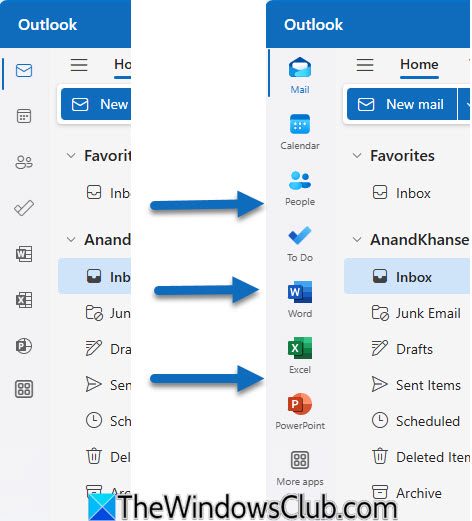Launch the labeled PowerPoint app
Image resolution: width=472 pixels, height=521 pixels.
coord(300,412)
